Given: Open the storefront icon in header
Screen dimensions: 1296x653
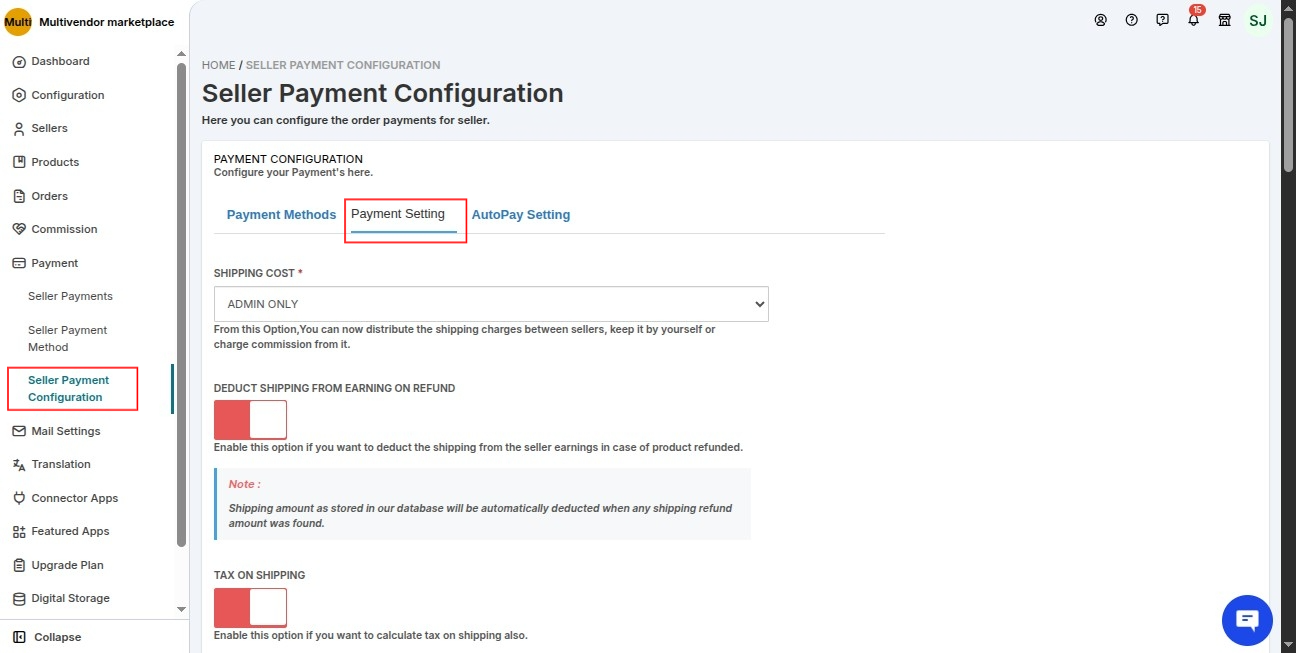Looking at the screenshot, I should click(1224, 20).
